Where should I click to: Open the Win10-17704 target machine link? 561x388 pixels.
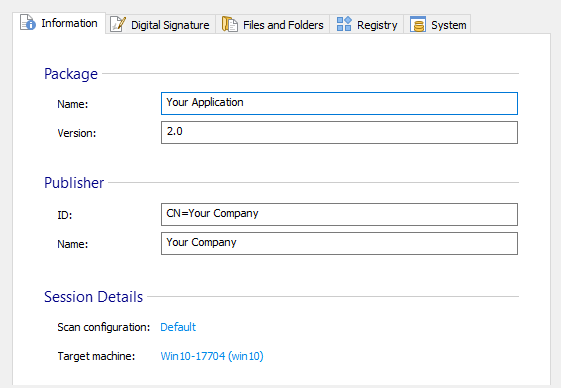[212, 356]
